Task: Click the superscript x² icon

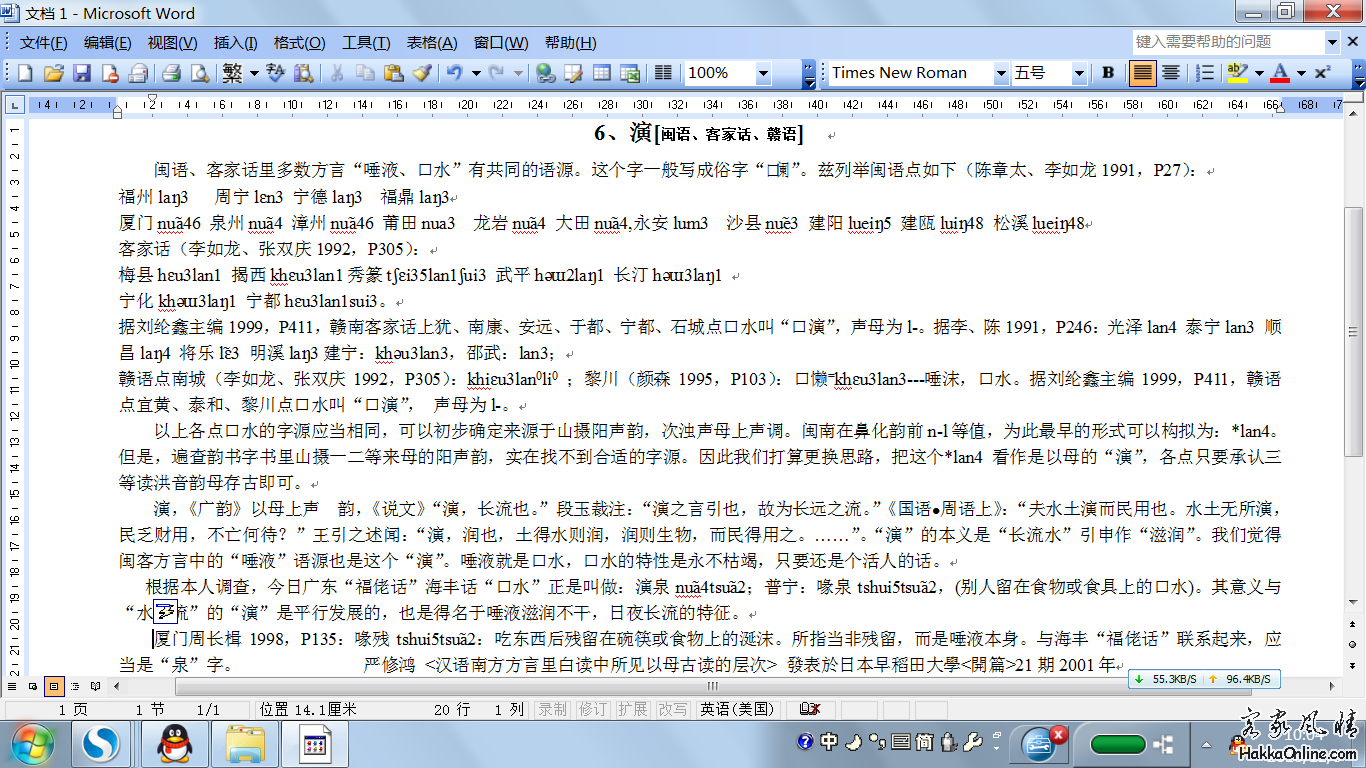Action: (x=1322, y=73)
